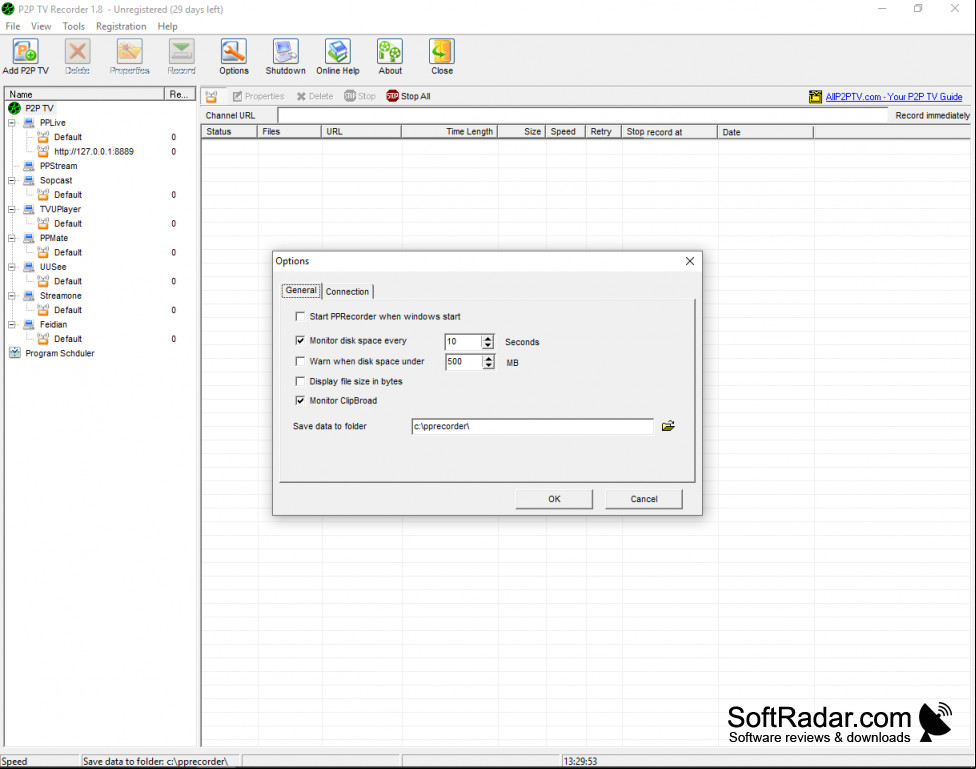Click the Program Schduler icon in tree
Image resolution: width=976 pixels, height=769 pixels.
pyautogui.click(x=15, y=353)
